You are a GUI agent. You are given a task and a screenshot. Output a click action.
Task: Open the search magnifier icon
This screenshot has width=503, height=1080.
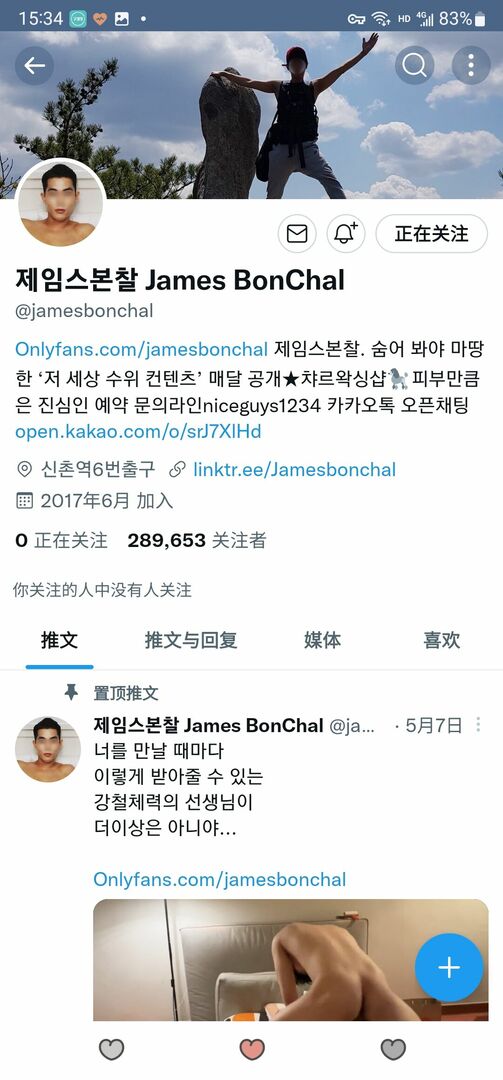click(x=415, y=65)
